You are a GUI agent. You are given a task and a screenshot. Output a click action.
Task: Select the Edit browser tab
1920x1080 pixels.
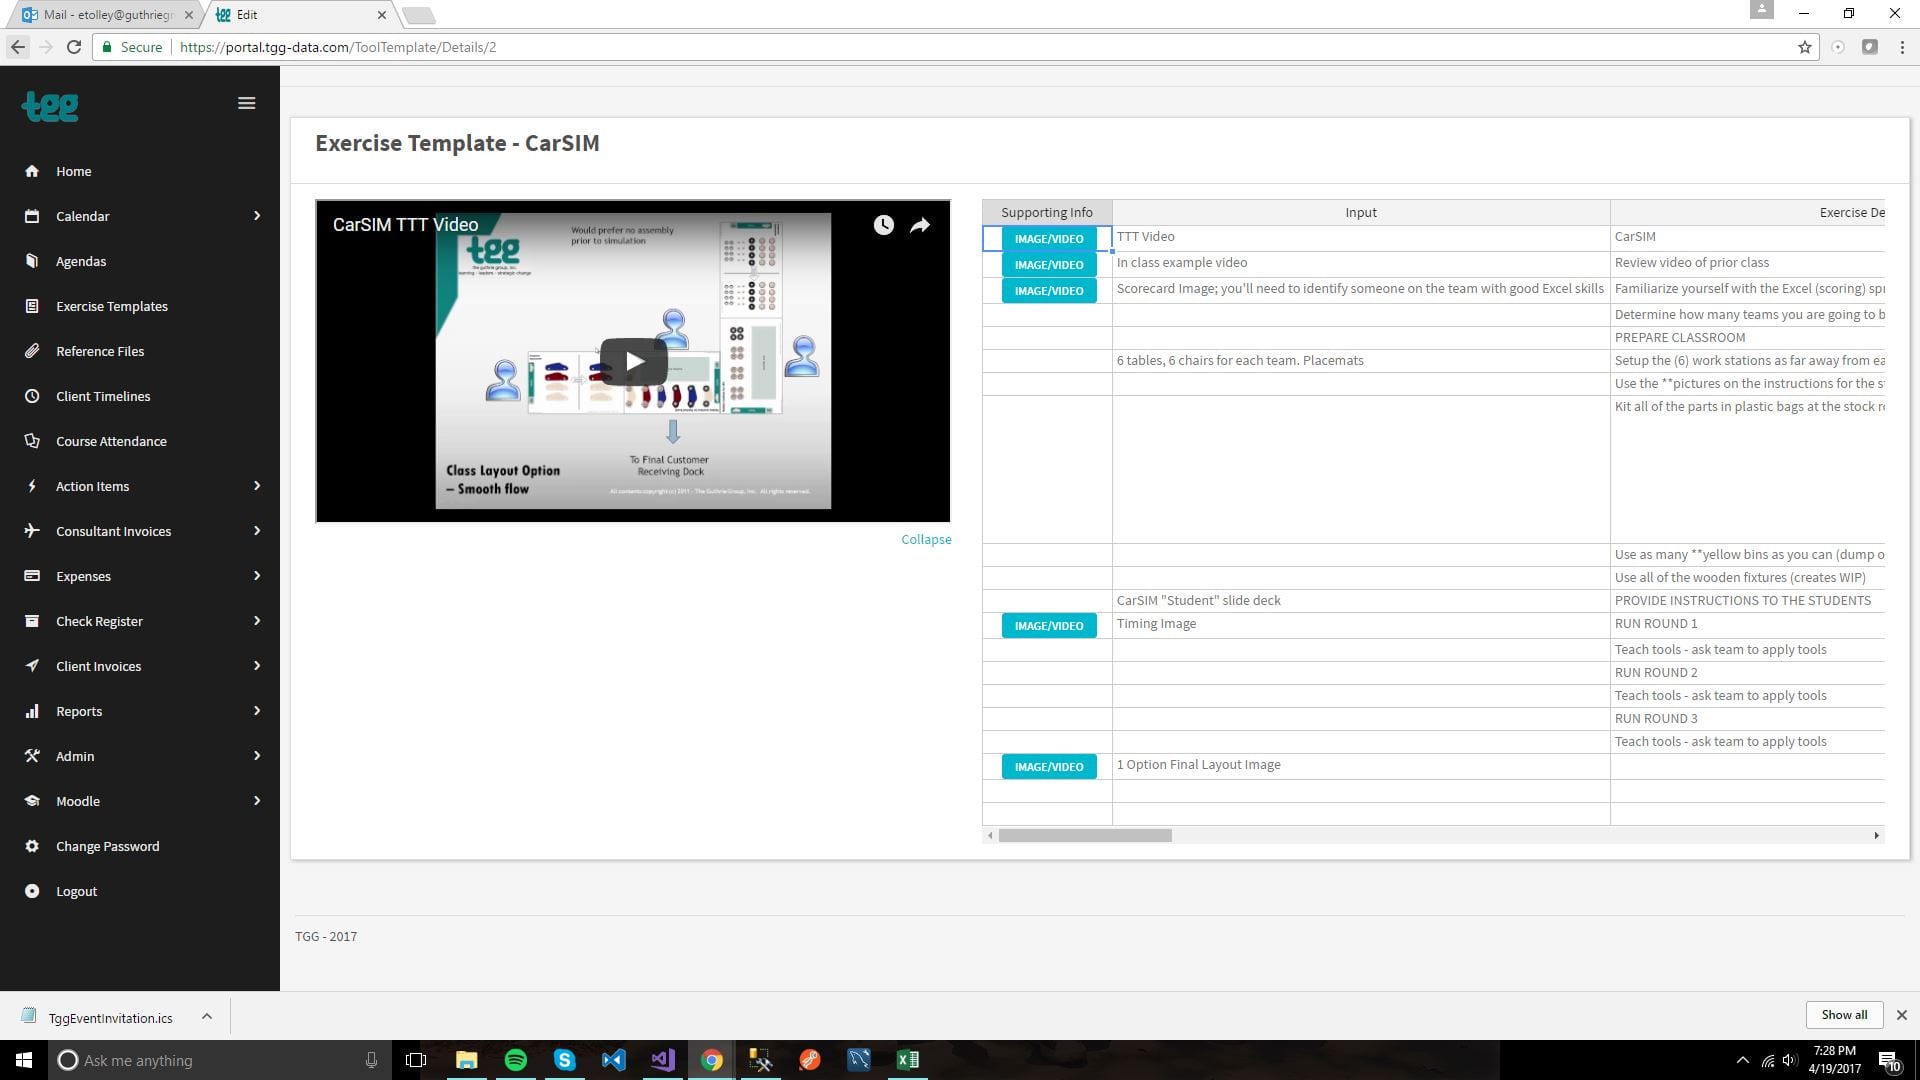[x=300, y=15]
